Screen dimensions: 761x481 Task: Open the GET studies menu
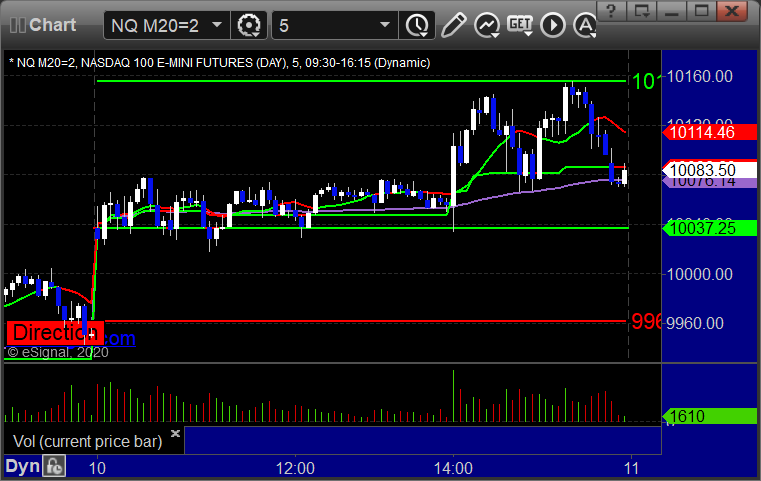(x=520, y=25)
